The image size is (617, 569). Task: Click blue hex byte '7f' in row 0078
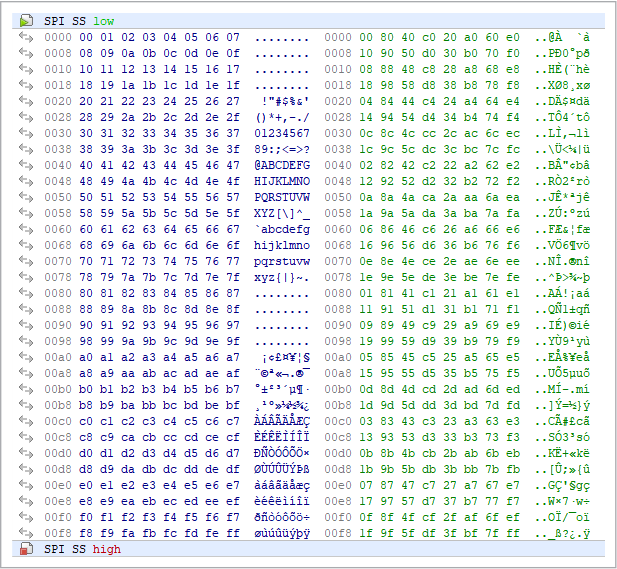[x=233, y=277]
